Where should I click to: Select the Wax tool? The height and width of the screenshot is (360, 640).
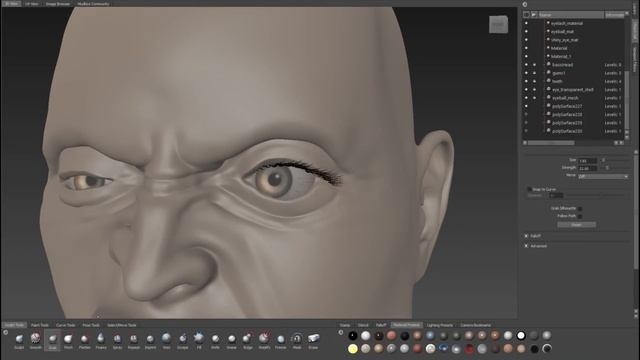click(x=166, y=340)
